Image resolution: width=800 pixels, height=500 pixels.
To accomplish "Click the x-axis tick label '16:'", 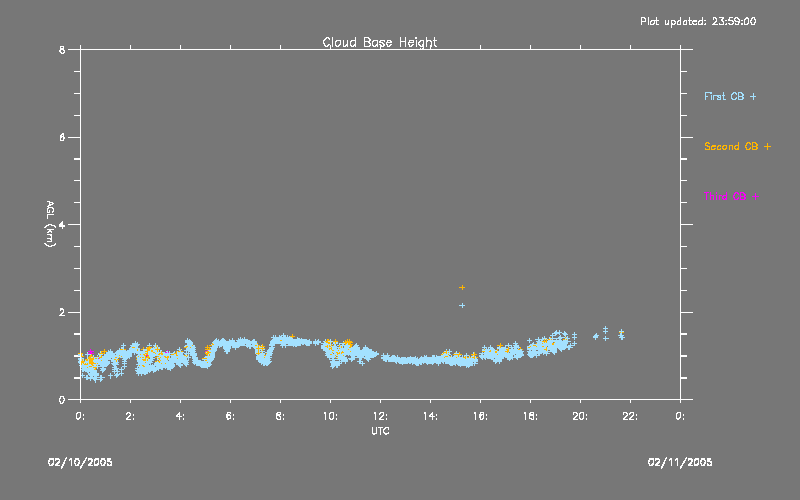I will click(480, 416).
